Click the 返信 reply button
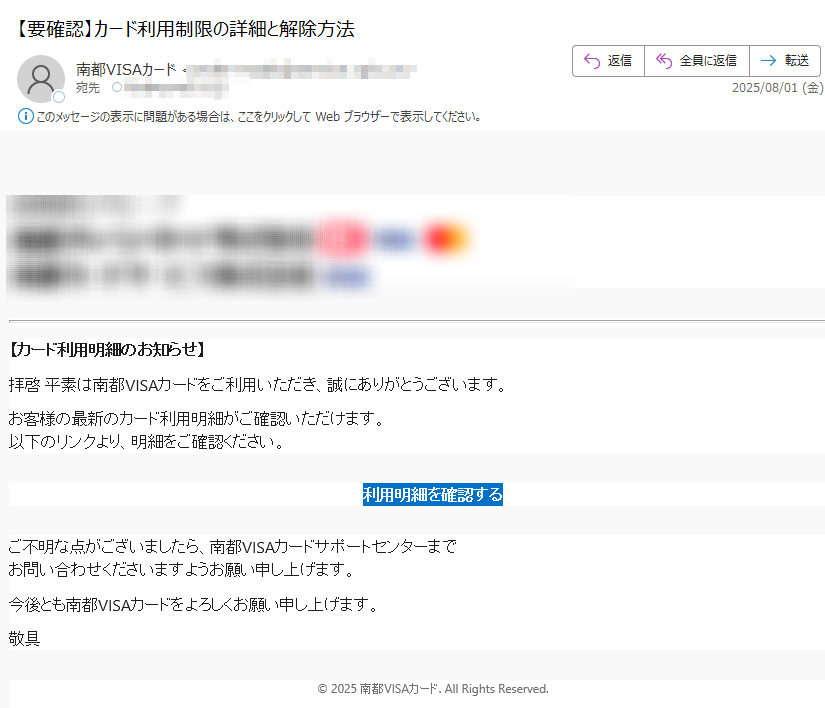 point(608,61)
